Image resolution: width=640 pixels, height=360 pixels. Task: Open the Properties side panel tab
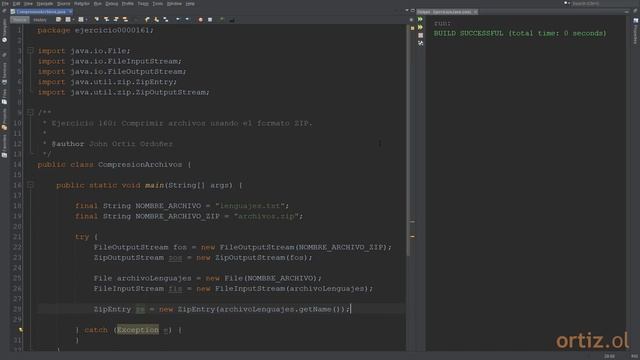click(636, 31)
